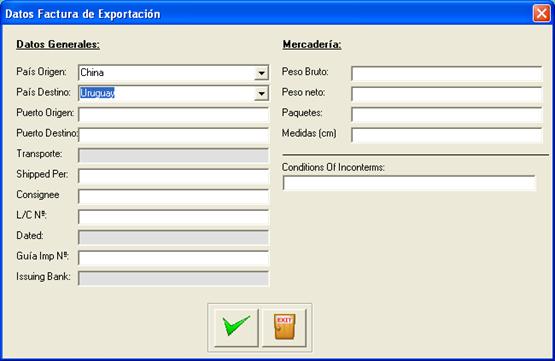
Task: Focus the Peso neto input field
Action: pos(447,94)
